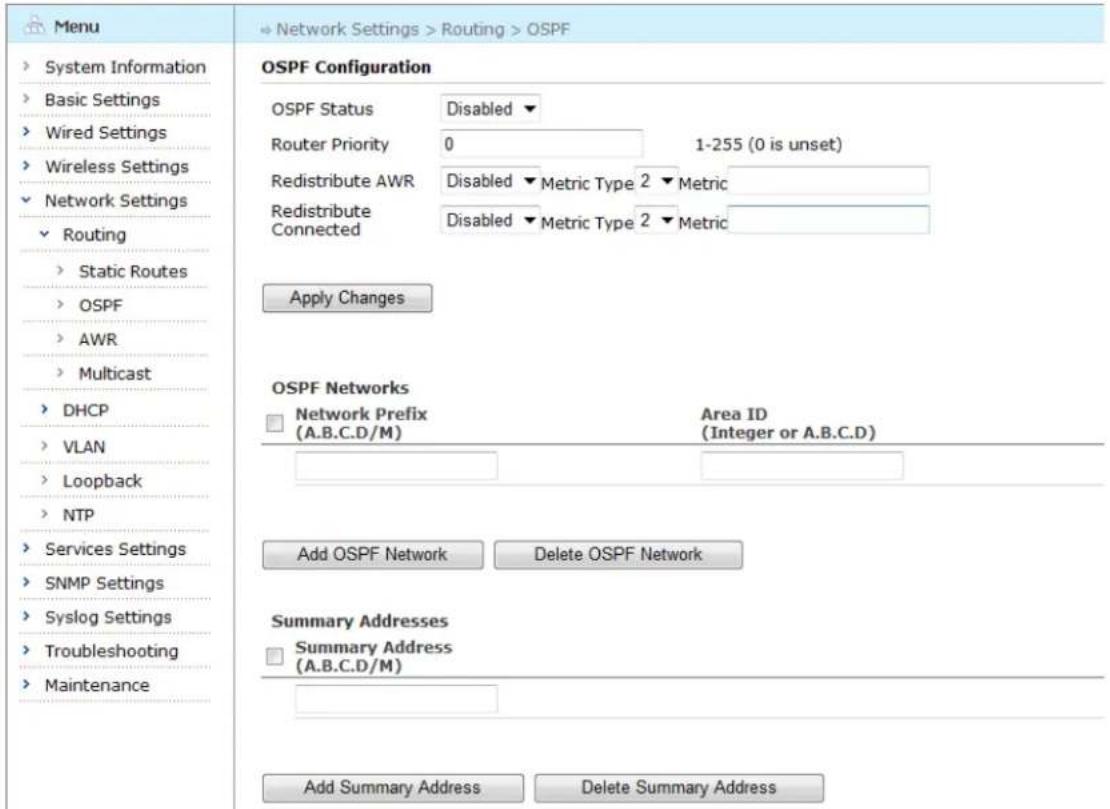Image resolution: width=1110 pixels, height=809 pixels.
Task: Click the Menu header icon
Action: [x=34, y=25]
